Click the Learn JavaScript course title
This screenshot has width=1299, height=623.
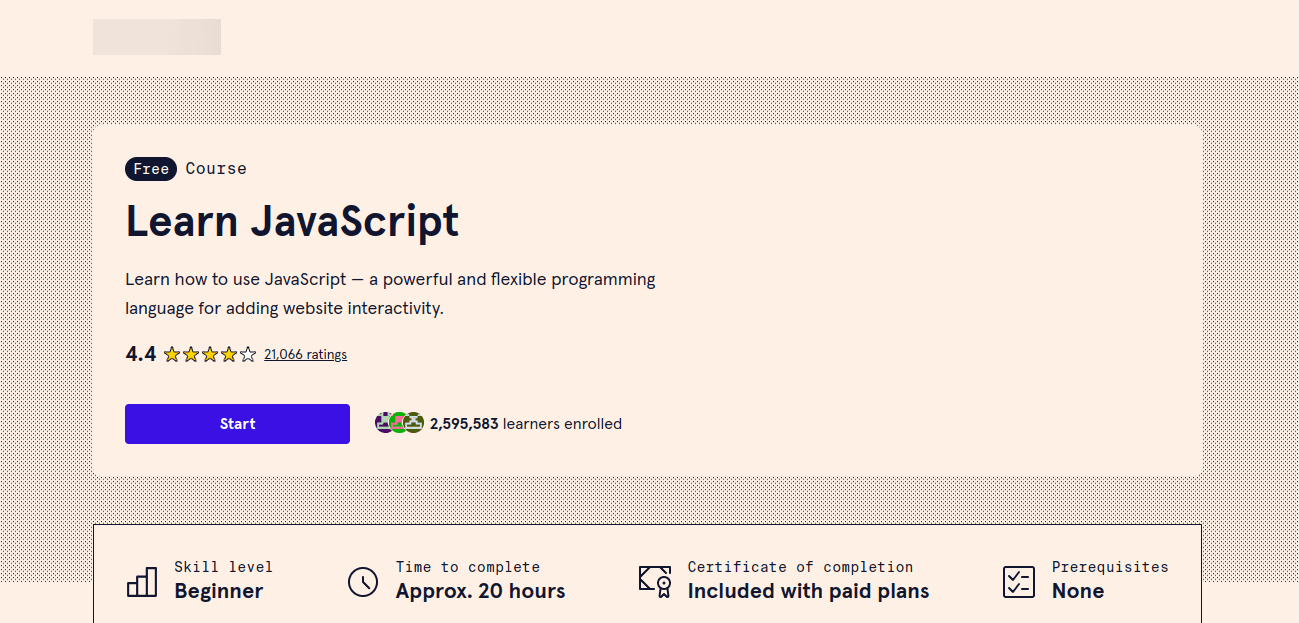(x=292, y=221)
